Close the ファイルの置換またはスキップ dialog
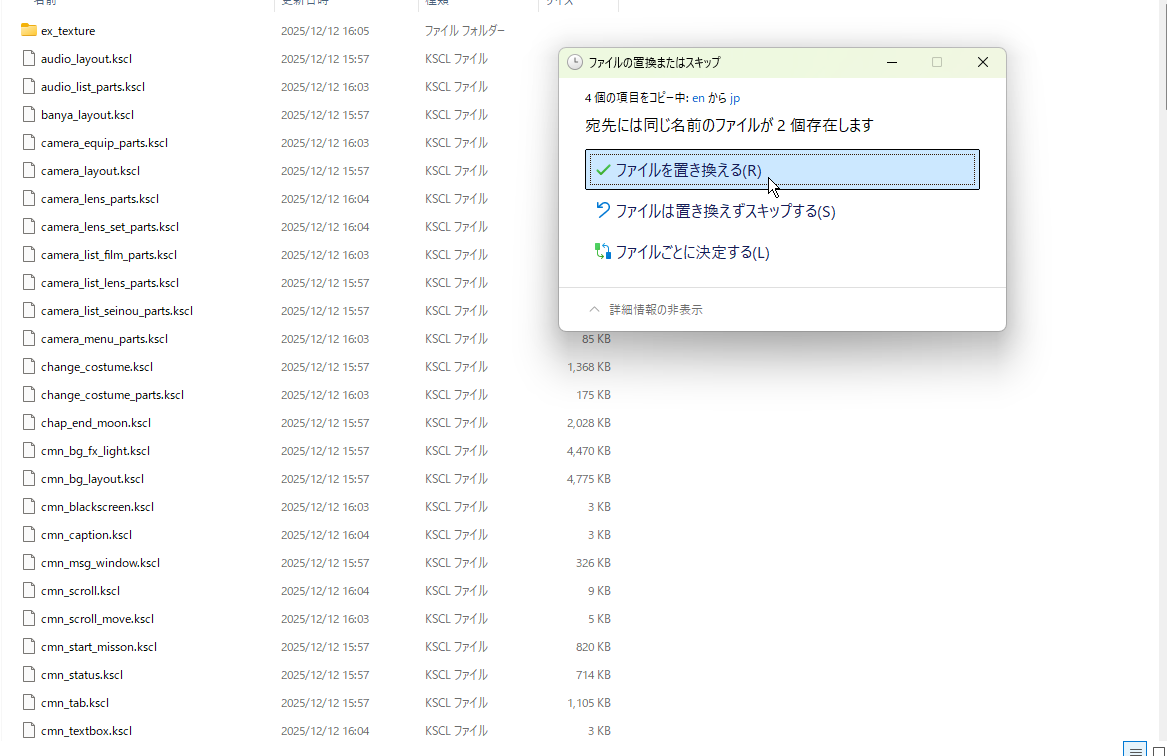Screen dimensions: 1167x756 click(982, 62)
